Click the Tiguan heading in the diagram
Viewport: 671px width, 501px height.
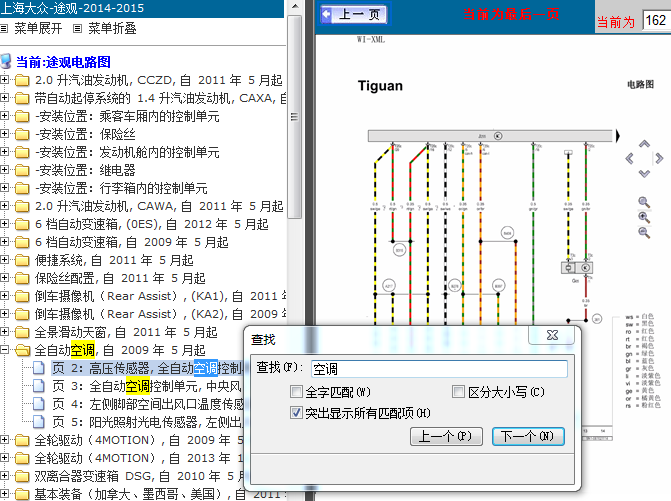[380, 86]
